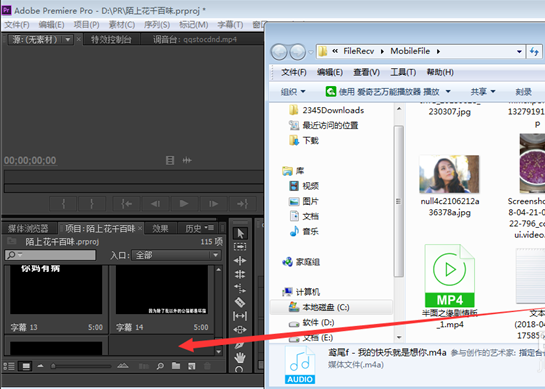Click the project panel search field

click(x=50, y=255)
